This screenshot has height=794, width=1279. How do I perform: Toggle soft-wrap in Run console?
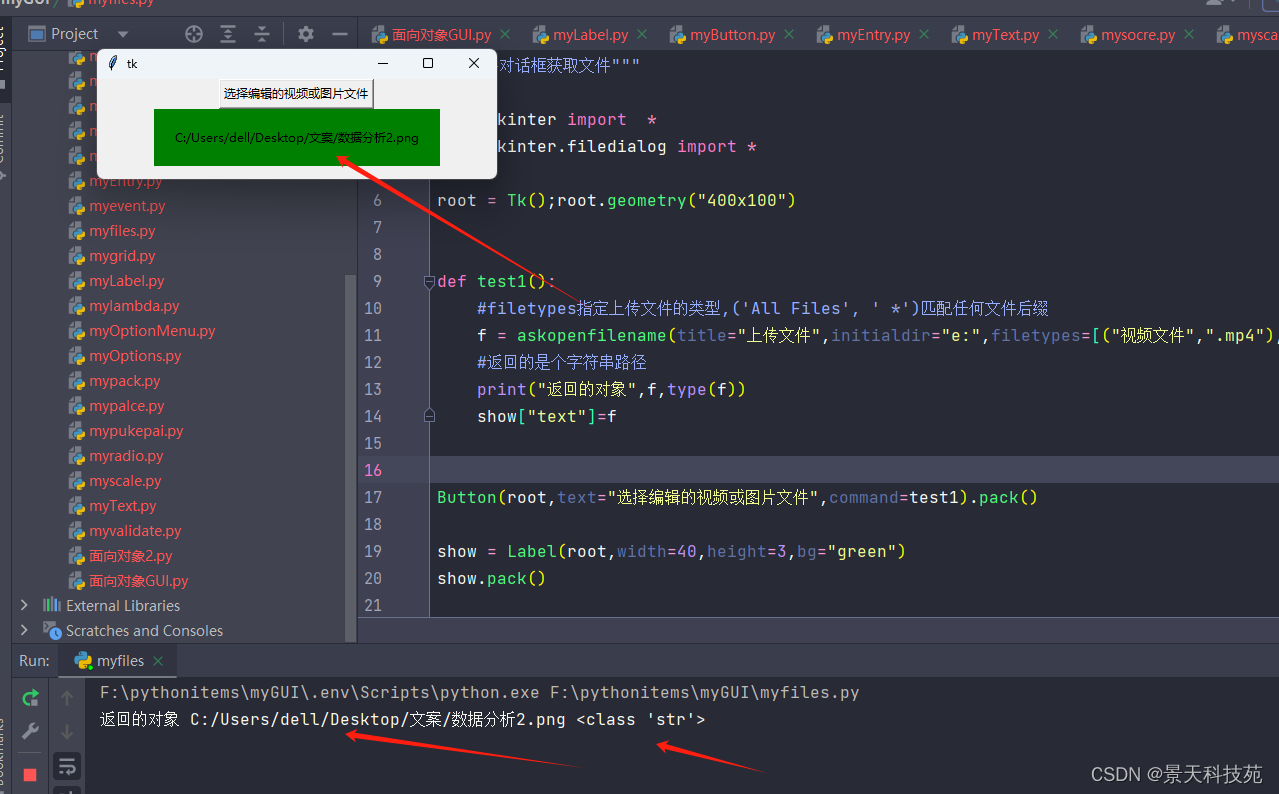[x=67, y=767]
